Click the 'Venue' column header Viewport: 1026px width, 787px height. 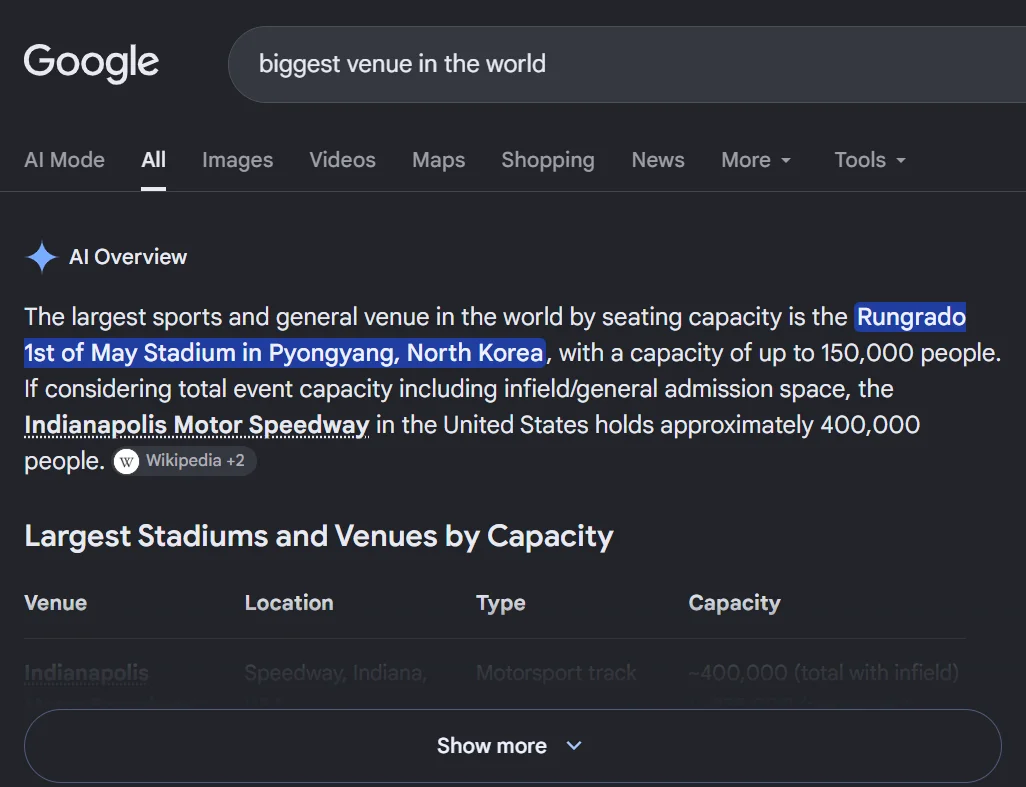click(56, 603)
